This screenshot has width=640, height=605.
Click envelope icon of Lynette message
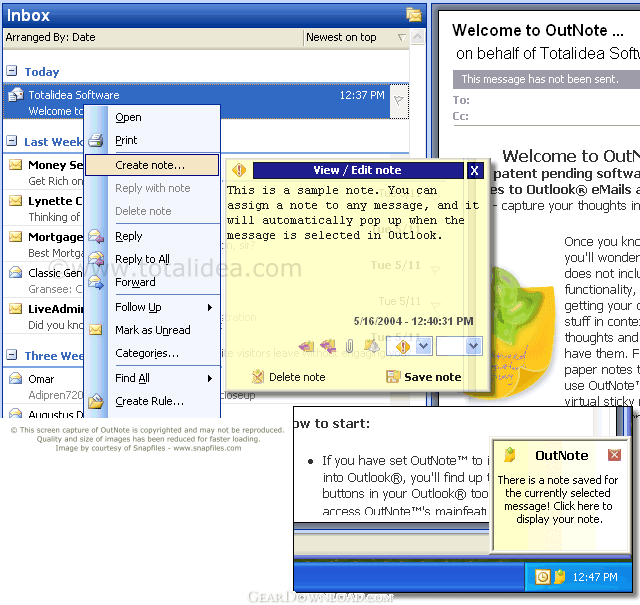click(x=16, y=201)
